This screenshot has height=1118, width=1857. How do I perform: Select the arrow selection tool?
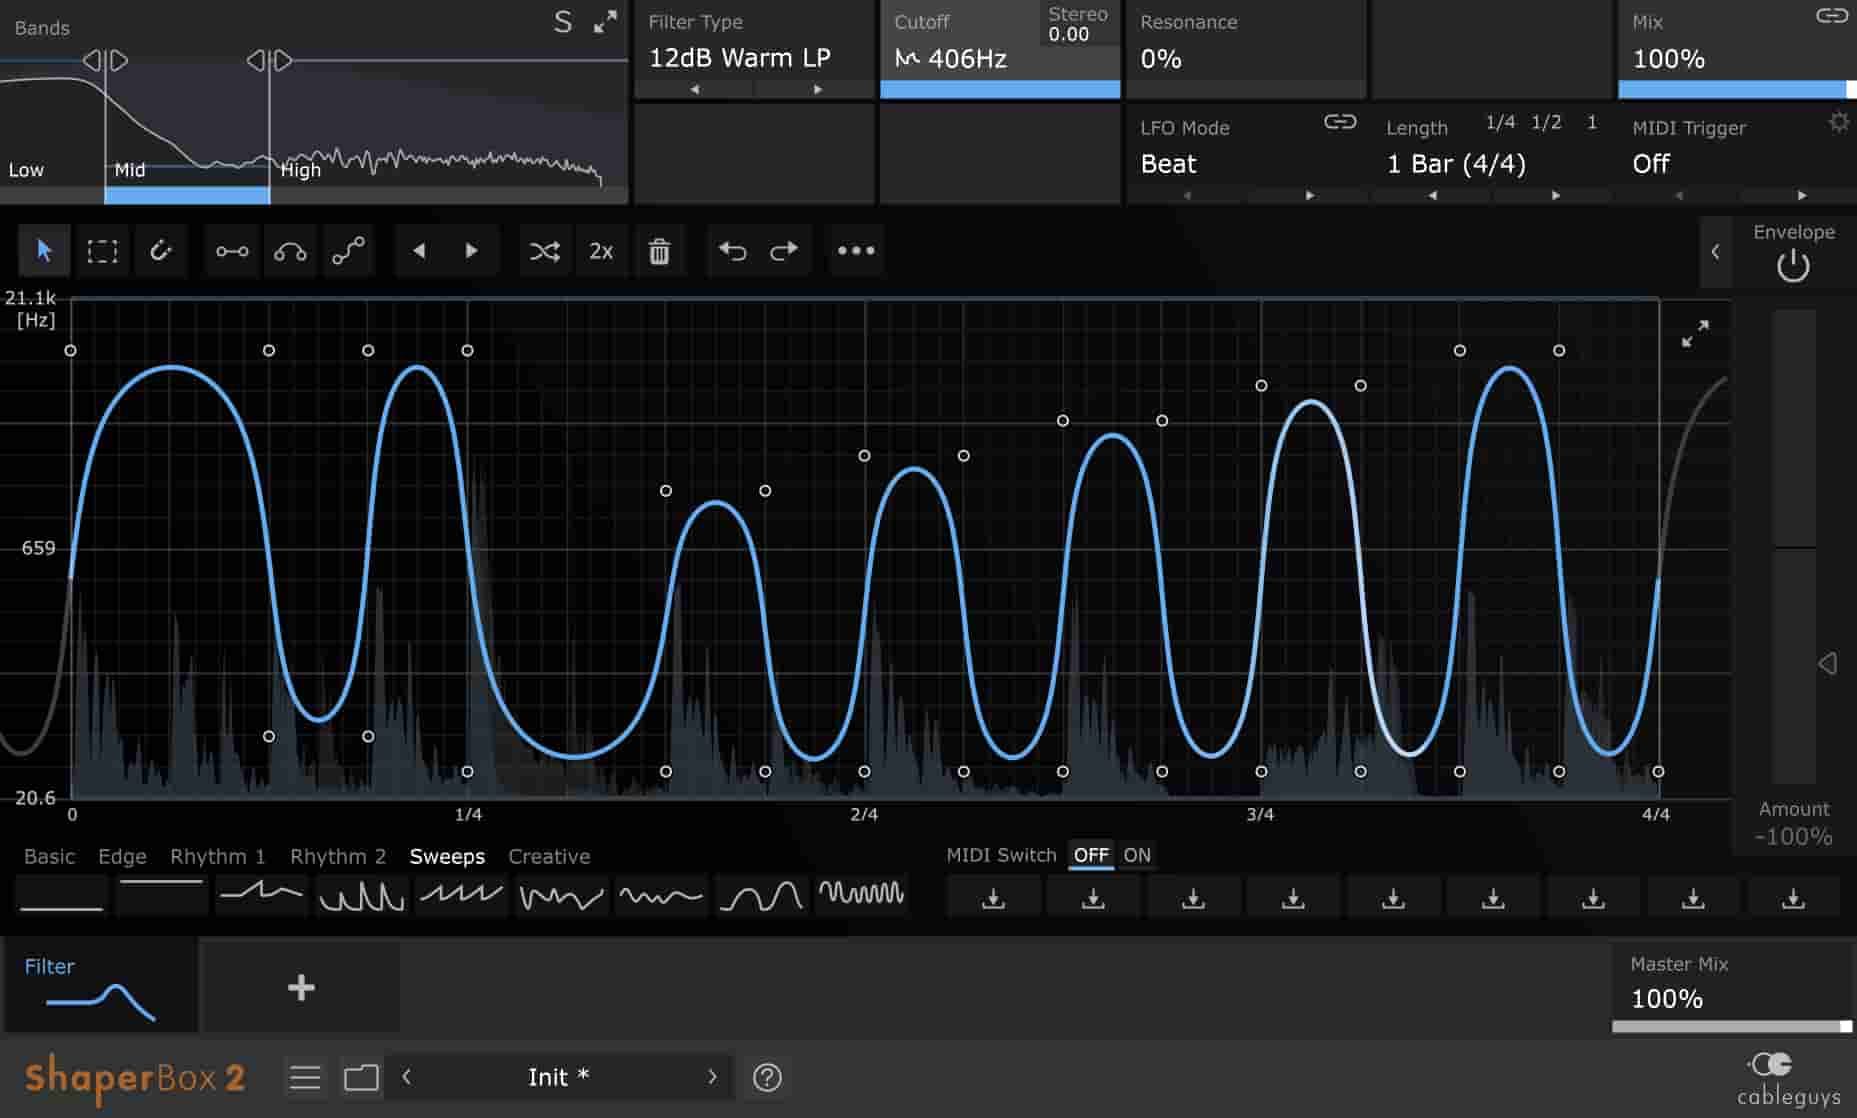point(44,251)
